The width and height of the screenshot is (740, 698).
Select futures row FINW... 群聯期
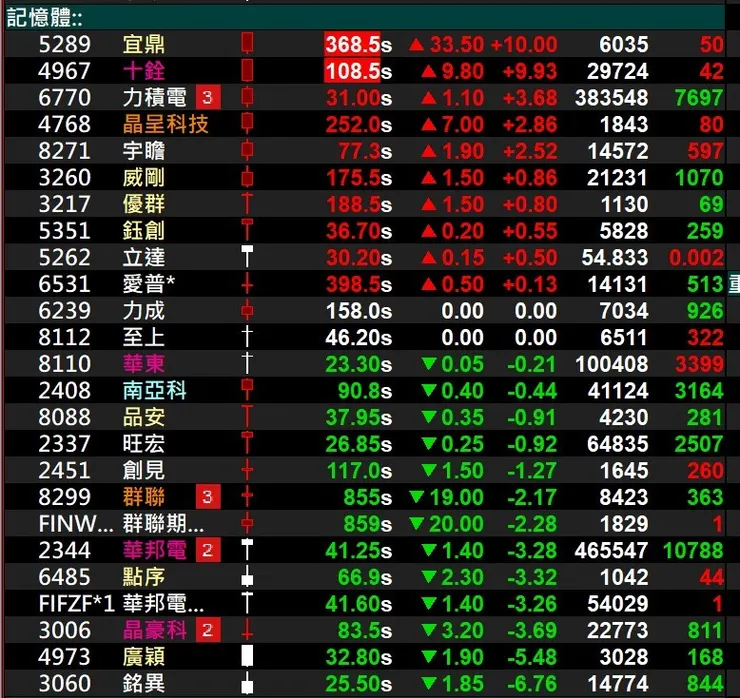(365, 523)
